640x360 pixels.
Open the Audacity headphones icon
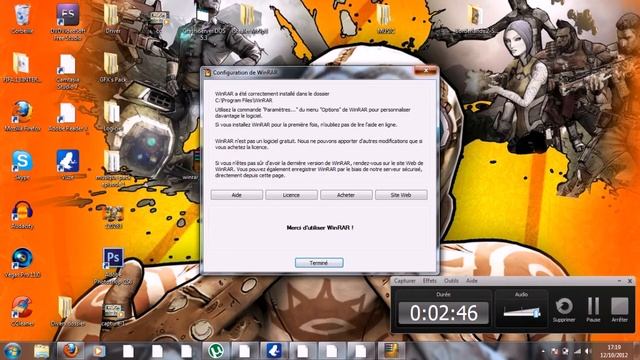22,214
